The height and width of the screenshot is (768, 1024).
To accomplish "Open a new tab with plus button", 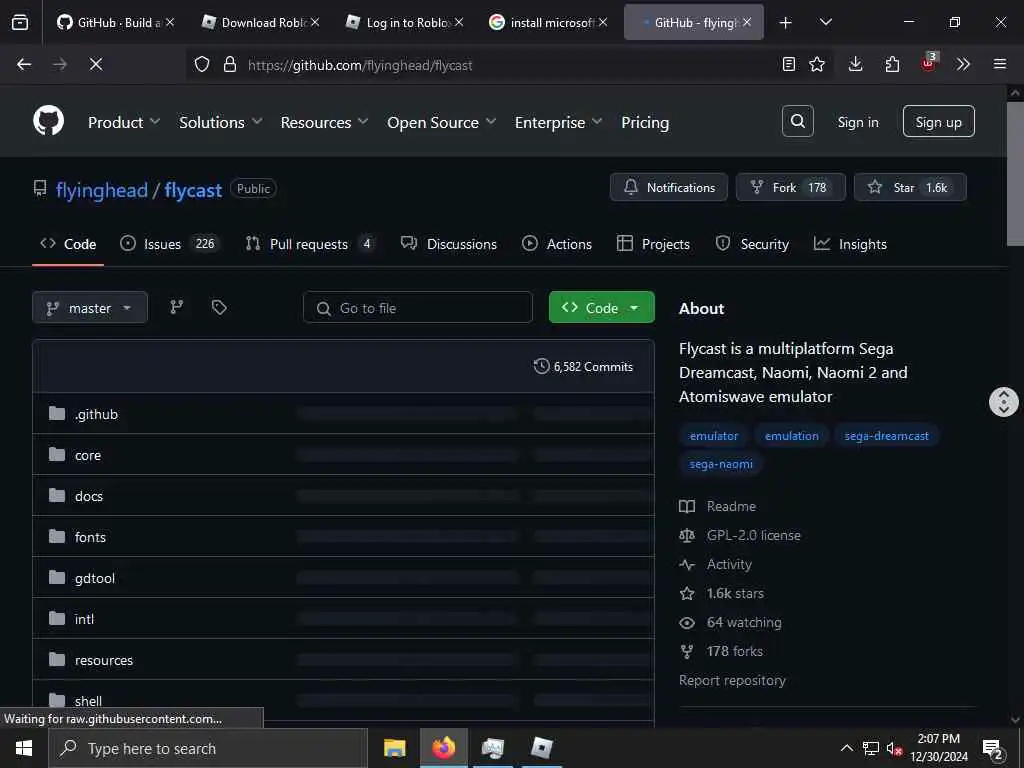I will point(786,22).
